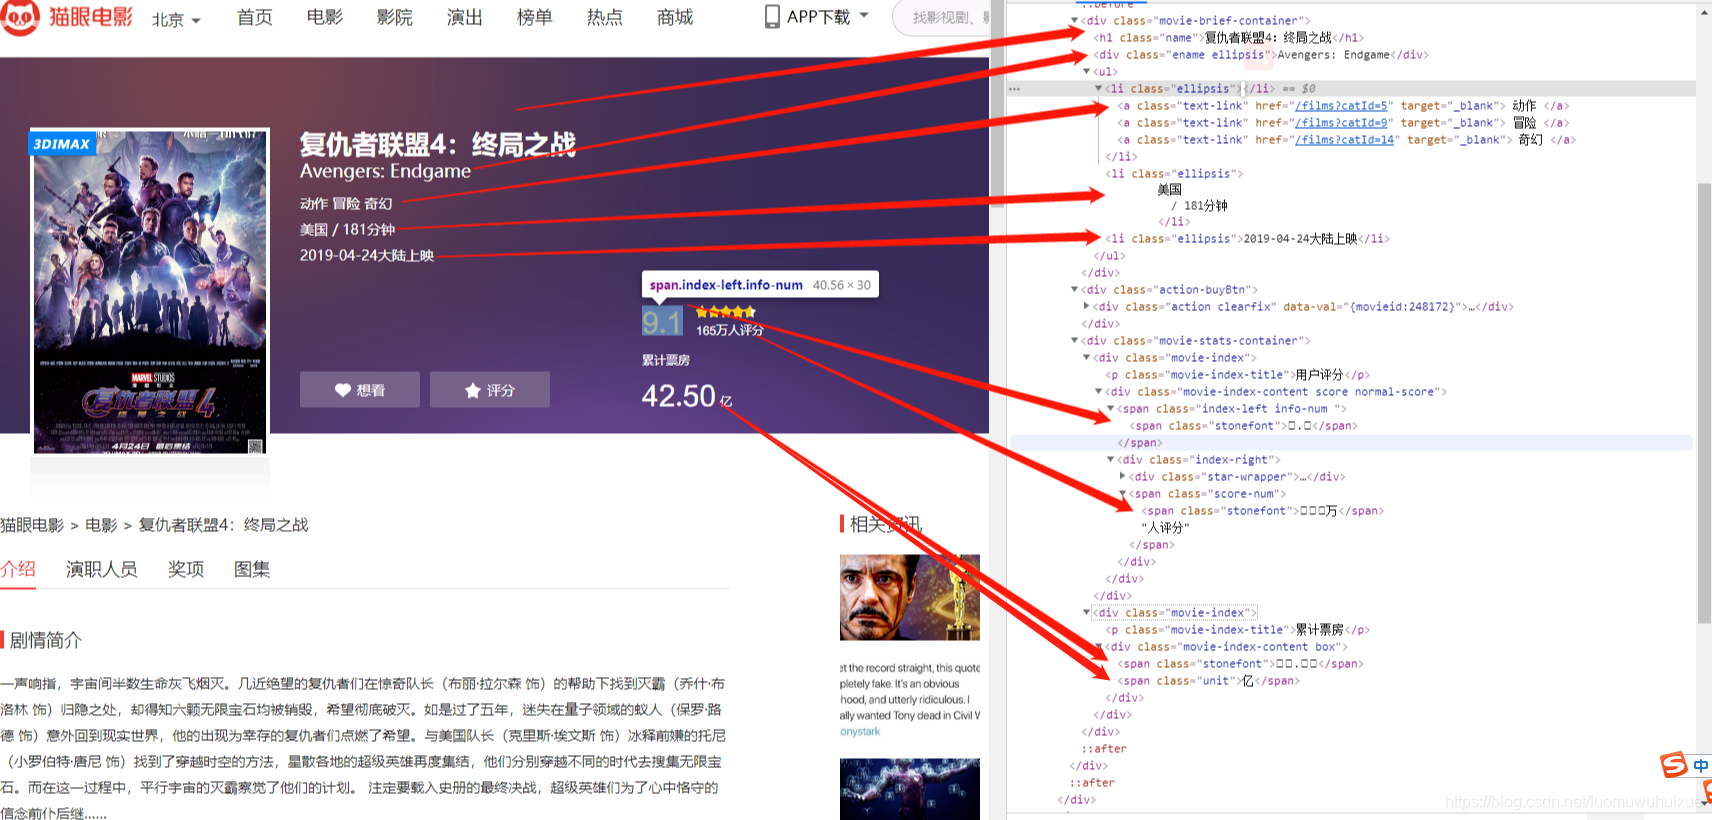The width and height of the screenshot is (1712, 820).
Task: Click the 2019-04-24大陆上映 text on page
Action: click(367, 255)
